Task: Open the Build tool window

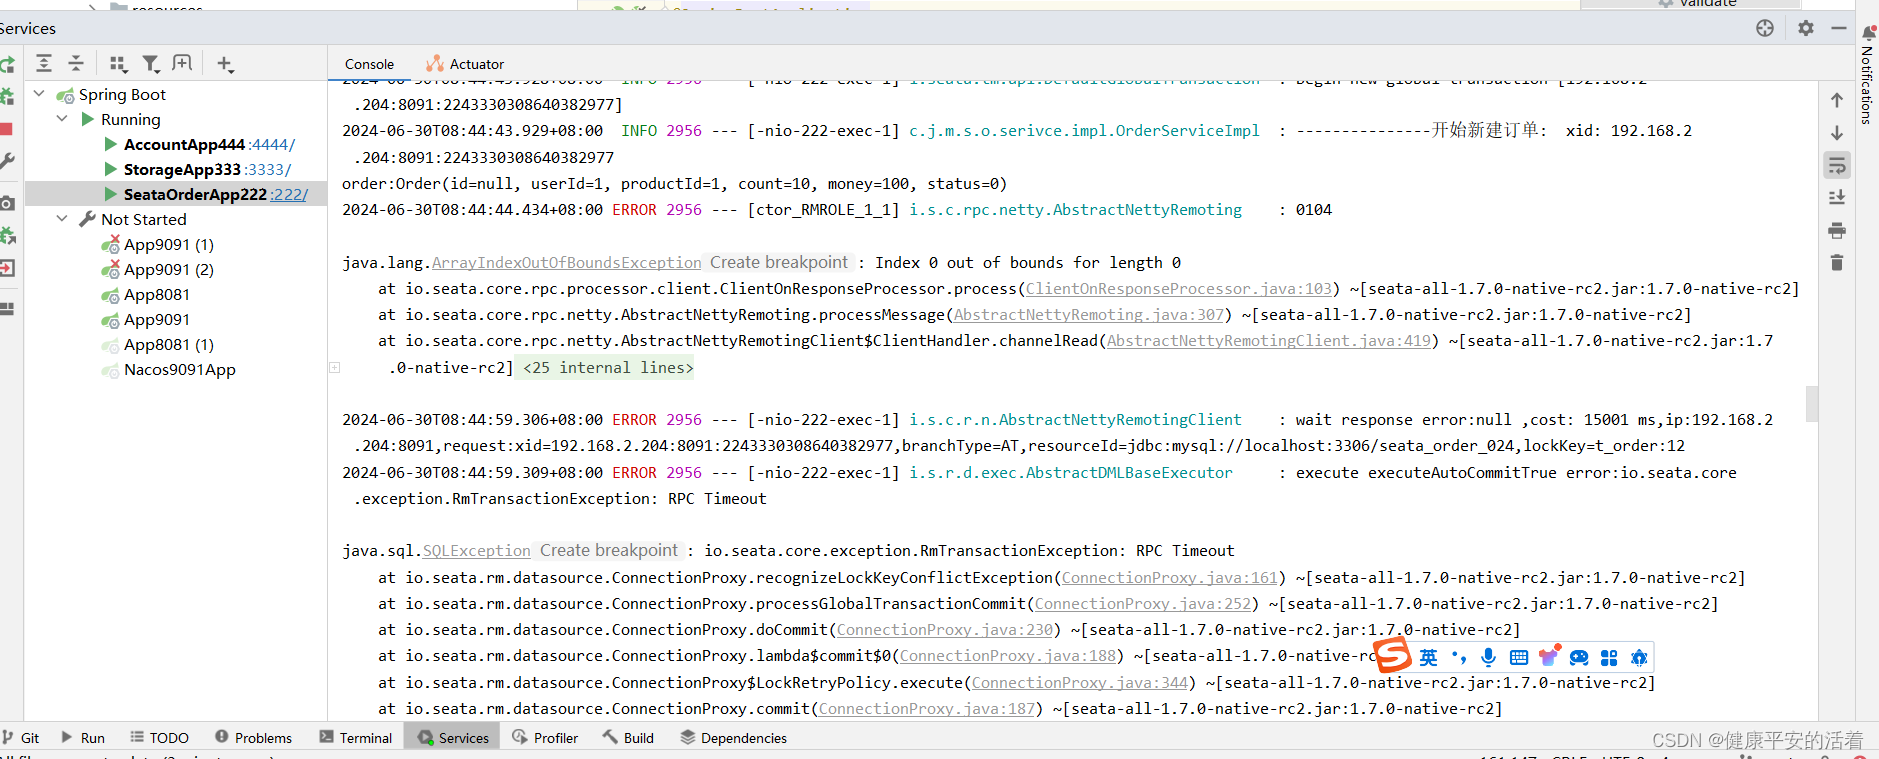Action: pos(628,738)
